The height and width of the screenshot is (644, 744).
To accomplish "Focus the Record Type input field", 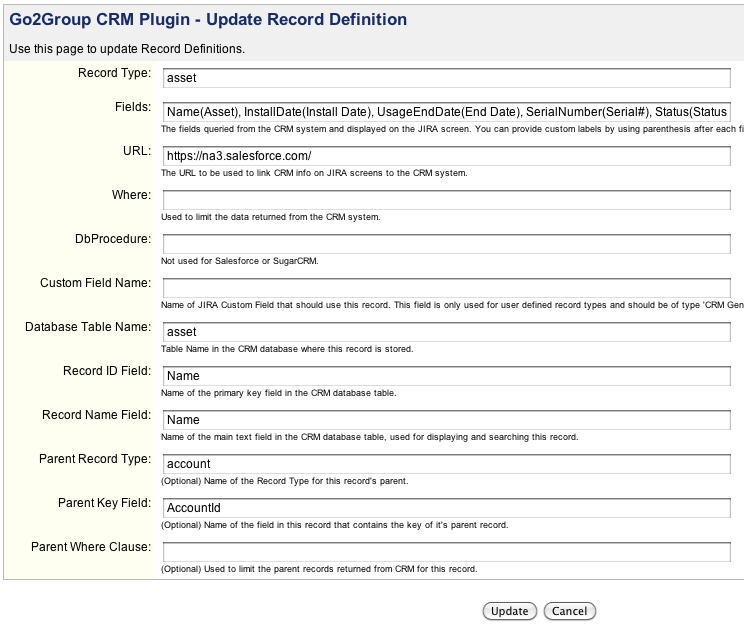I will tap(446, 77).
